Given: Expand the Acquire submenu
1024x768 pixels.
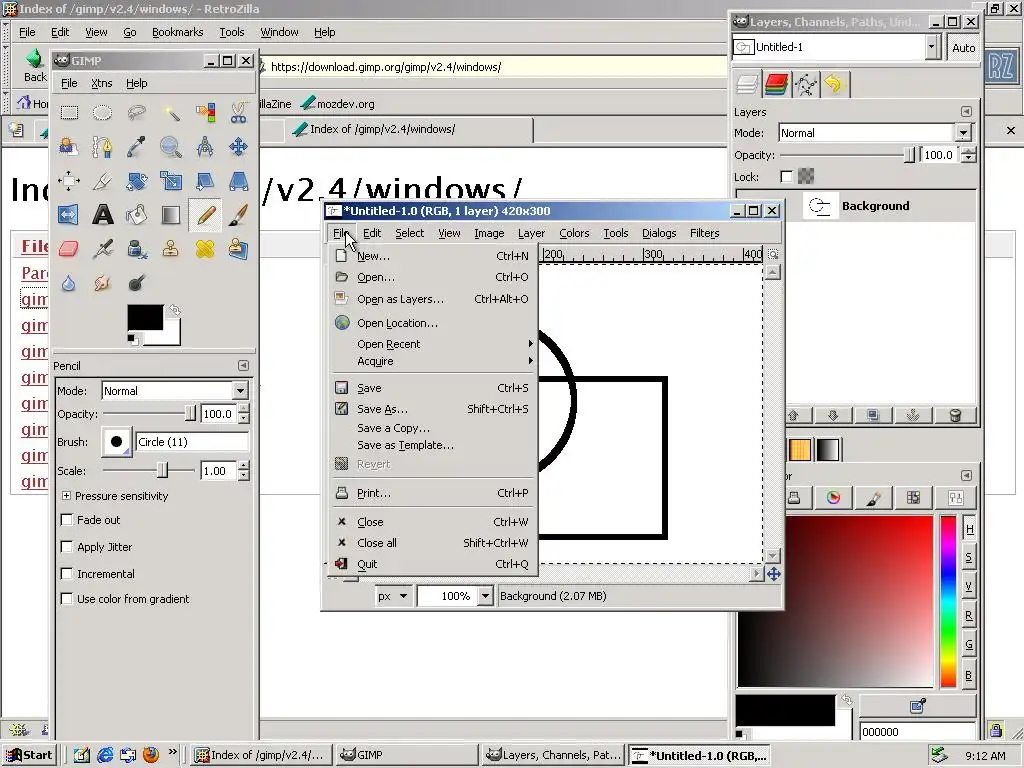Looking at the screenshot, I should pos(434,361).
